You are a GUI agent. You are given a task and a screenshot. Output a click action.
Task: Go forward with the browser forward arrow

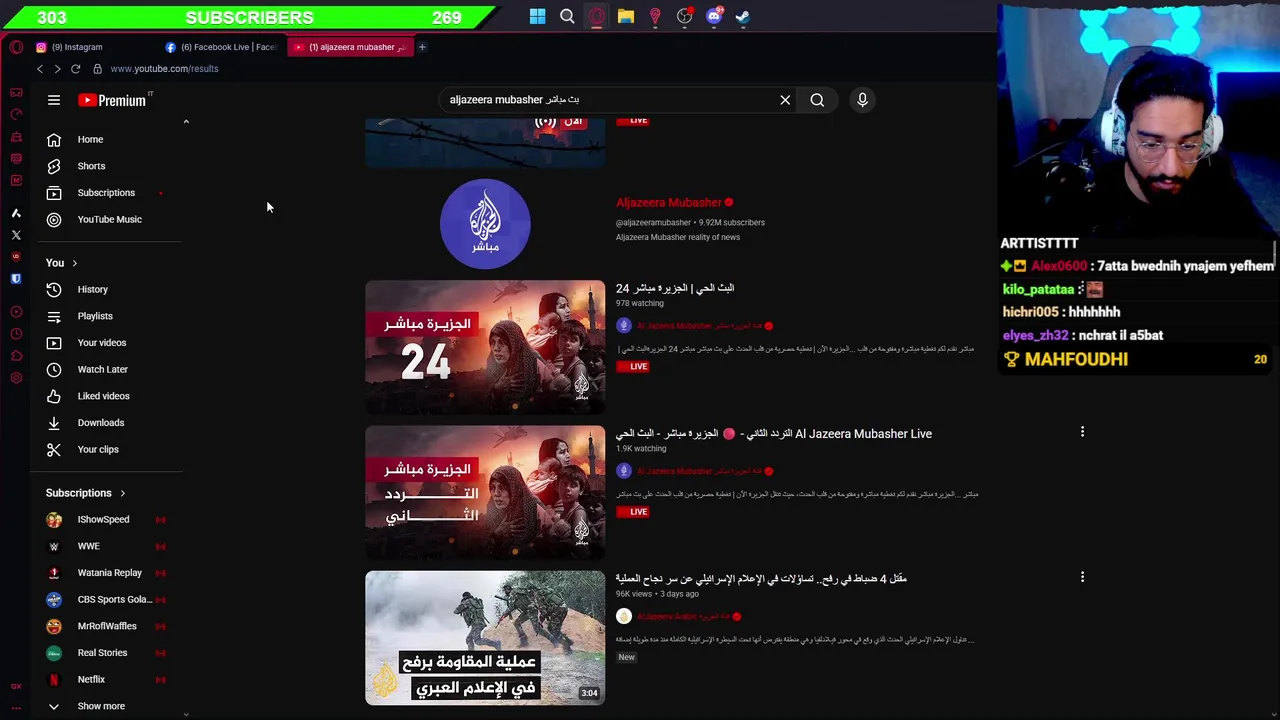57,69
